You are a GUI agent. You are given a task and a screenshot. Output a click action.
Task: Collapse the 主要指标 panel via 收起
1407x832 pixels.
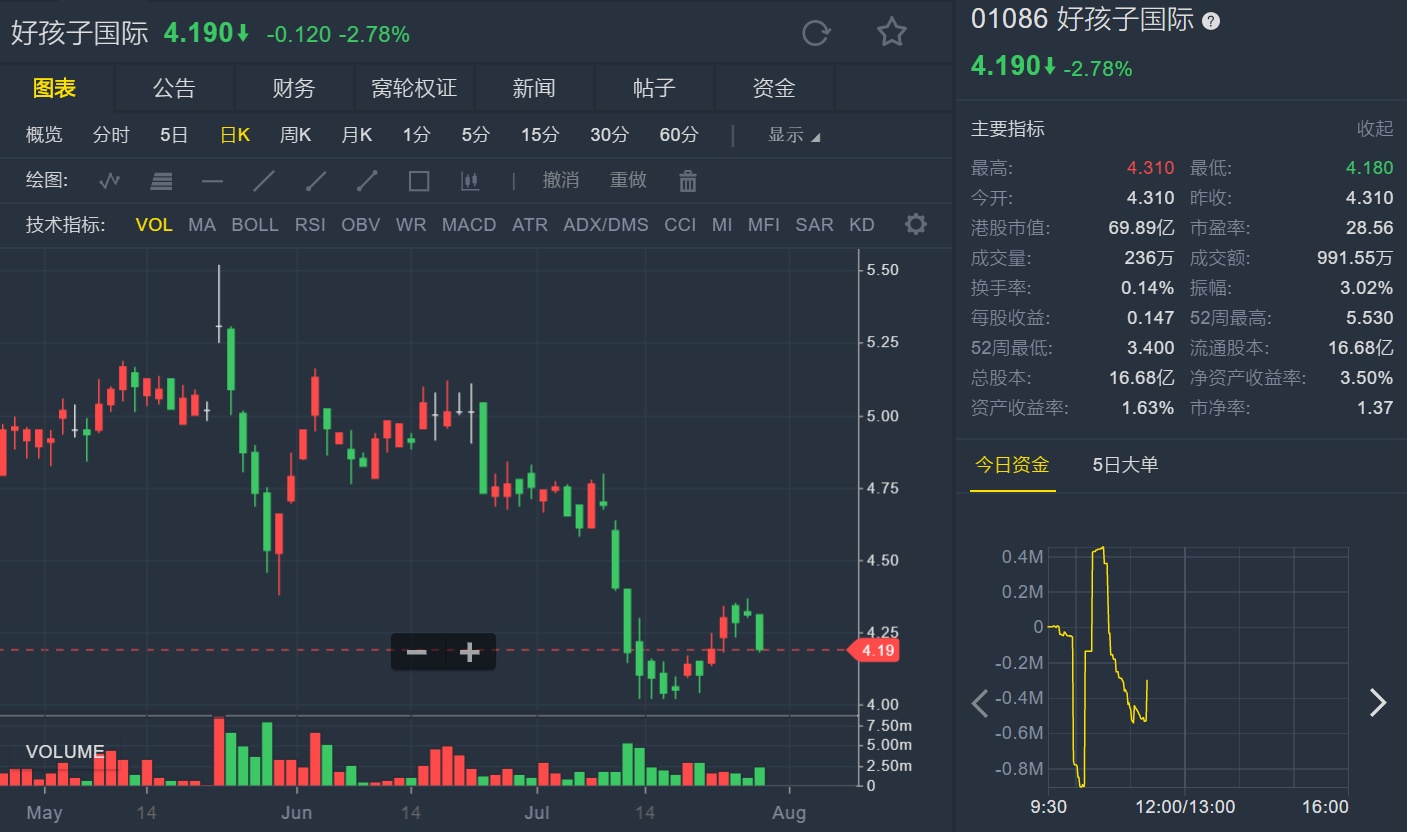[x=1374, y=129]
